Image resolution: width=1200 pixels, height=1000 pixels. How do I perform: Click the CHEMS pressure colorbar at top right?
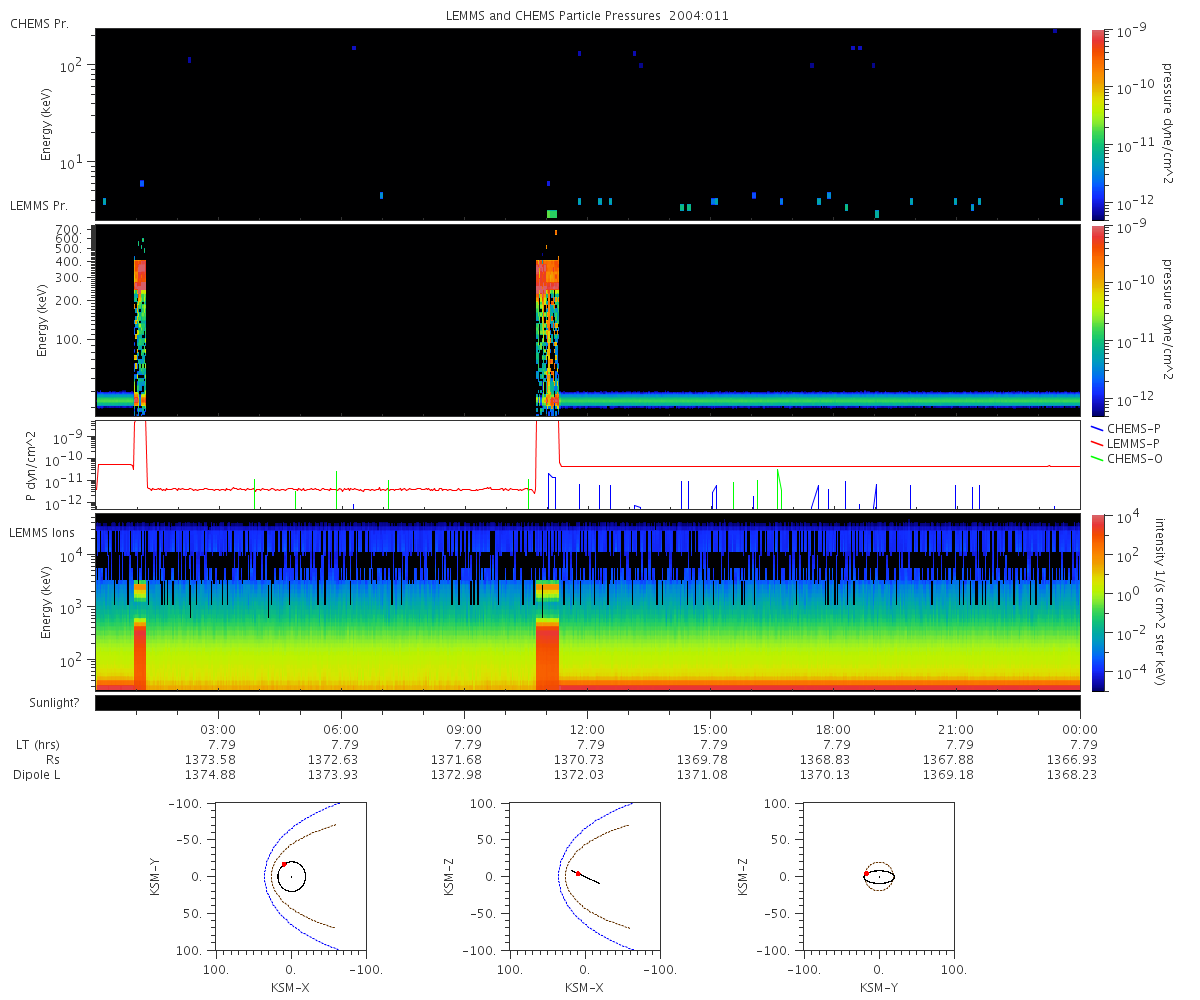(1098, 123)
